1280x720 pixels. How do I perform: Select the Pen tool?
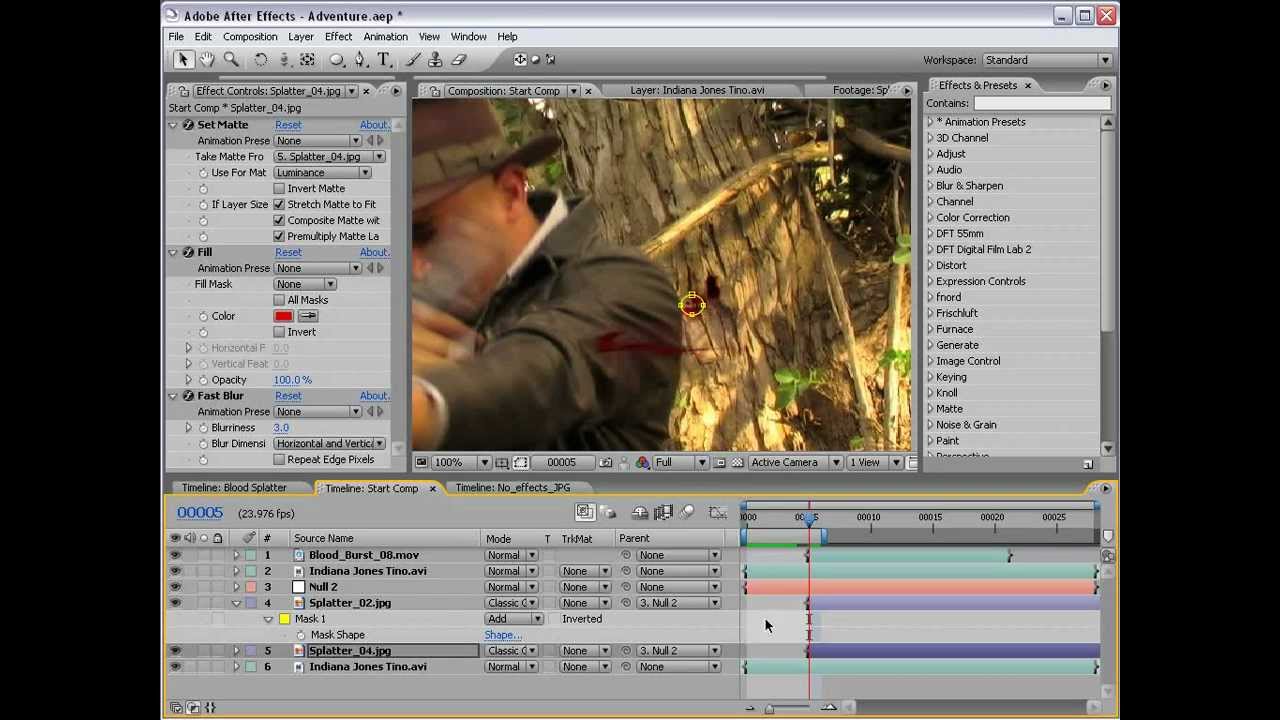pos(361,60)
